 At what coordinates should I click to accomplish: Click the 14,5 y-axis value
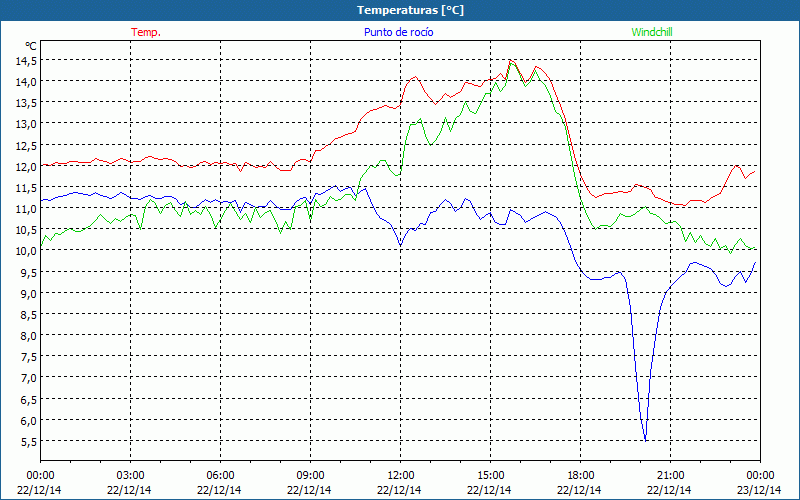pos(26,61)
